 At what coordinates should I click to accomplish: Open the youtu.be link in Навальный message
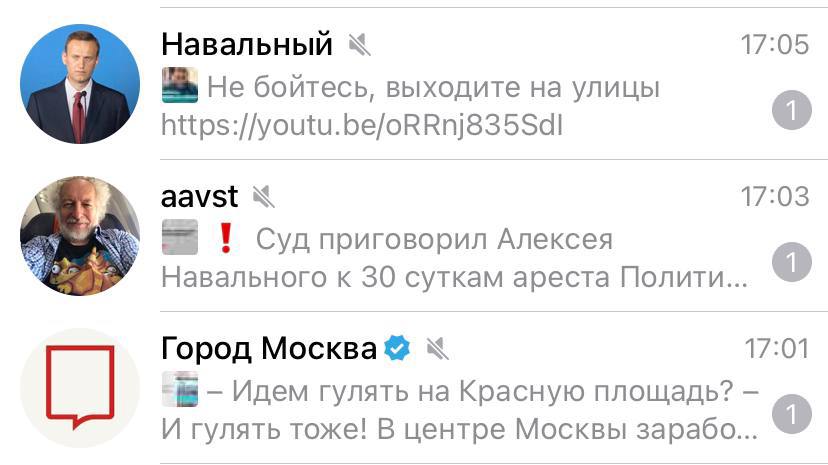pos(362,126)
